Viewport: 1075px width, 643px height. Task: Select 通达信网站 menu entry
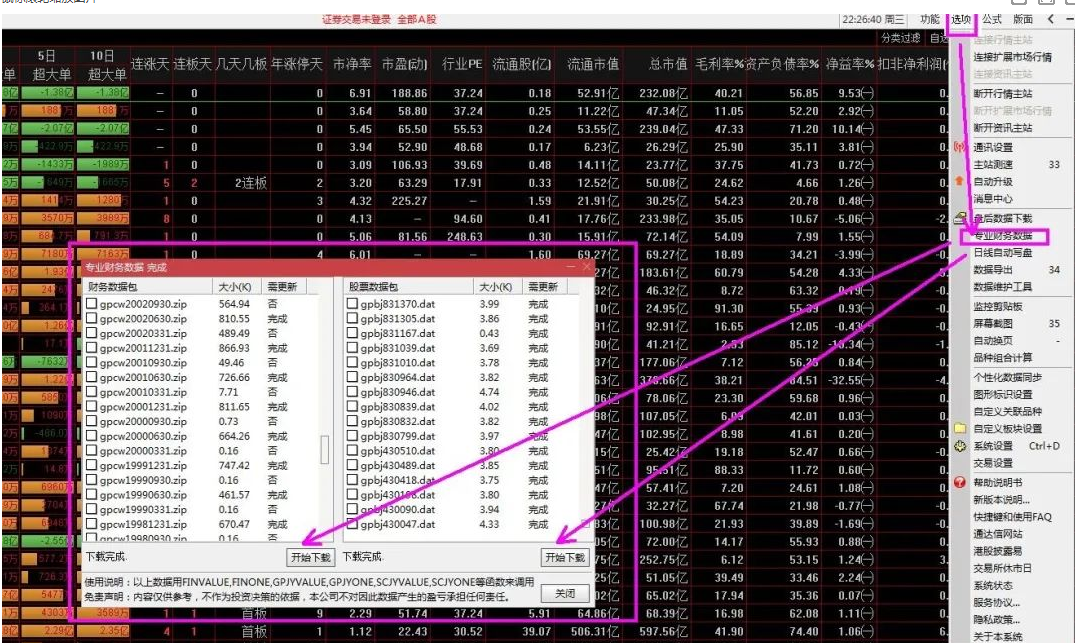(998, 534)
